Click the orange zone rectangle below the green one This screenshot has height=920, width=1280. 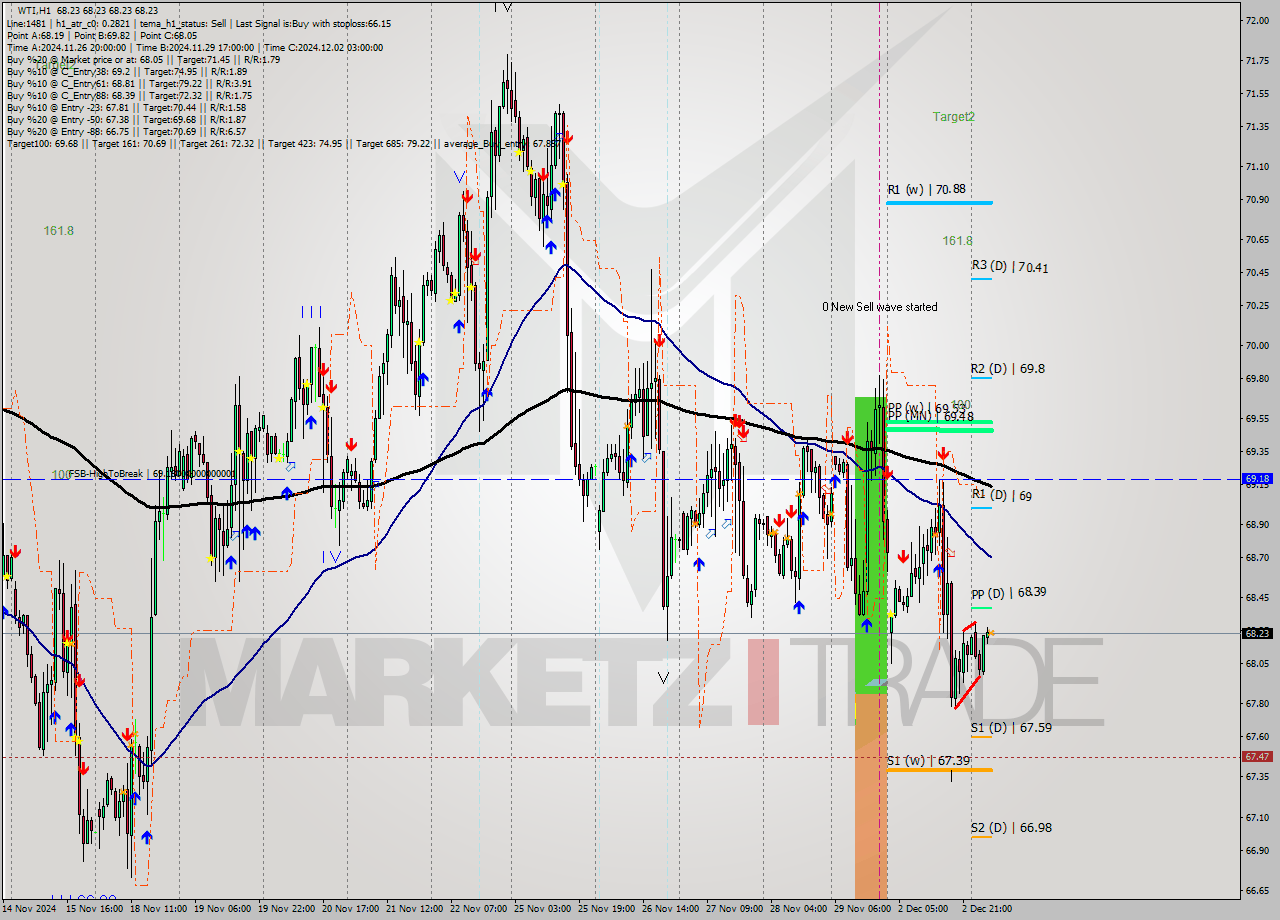[x=870, y=796]
